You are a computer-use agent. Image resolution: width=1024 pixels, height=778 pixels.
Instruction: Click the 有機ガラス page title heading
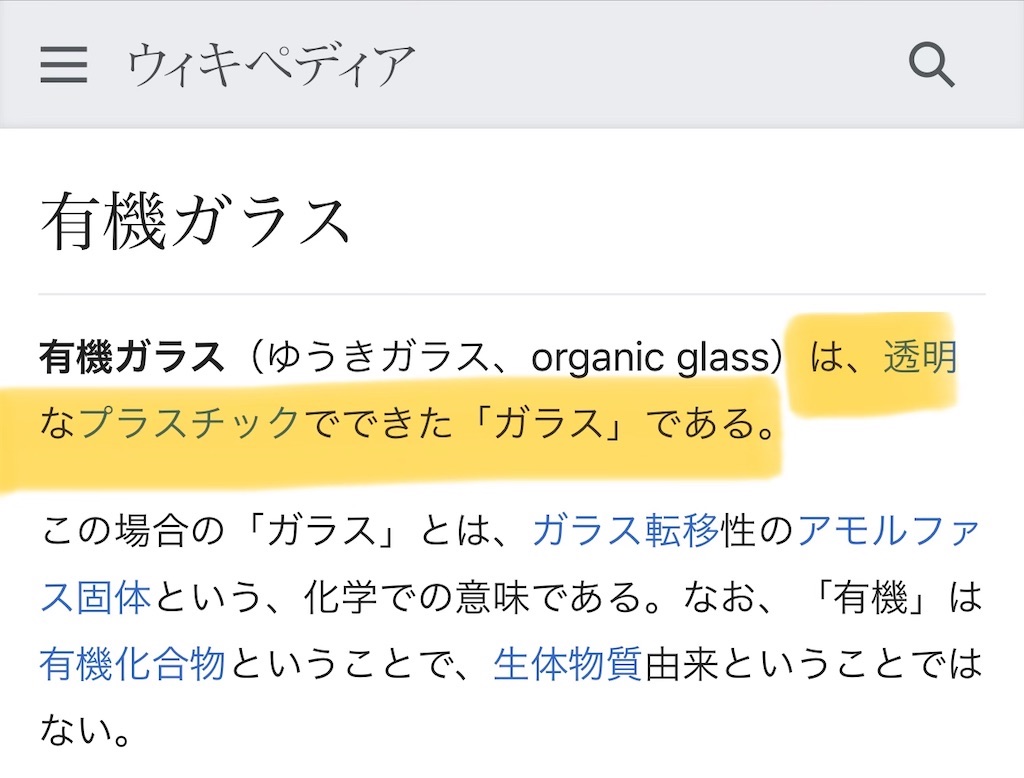pyautogui.click(x=195, y=221)
